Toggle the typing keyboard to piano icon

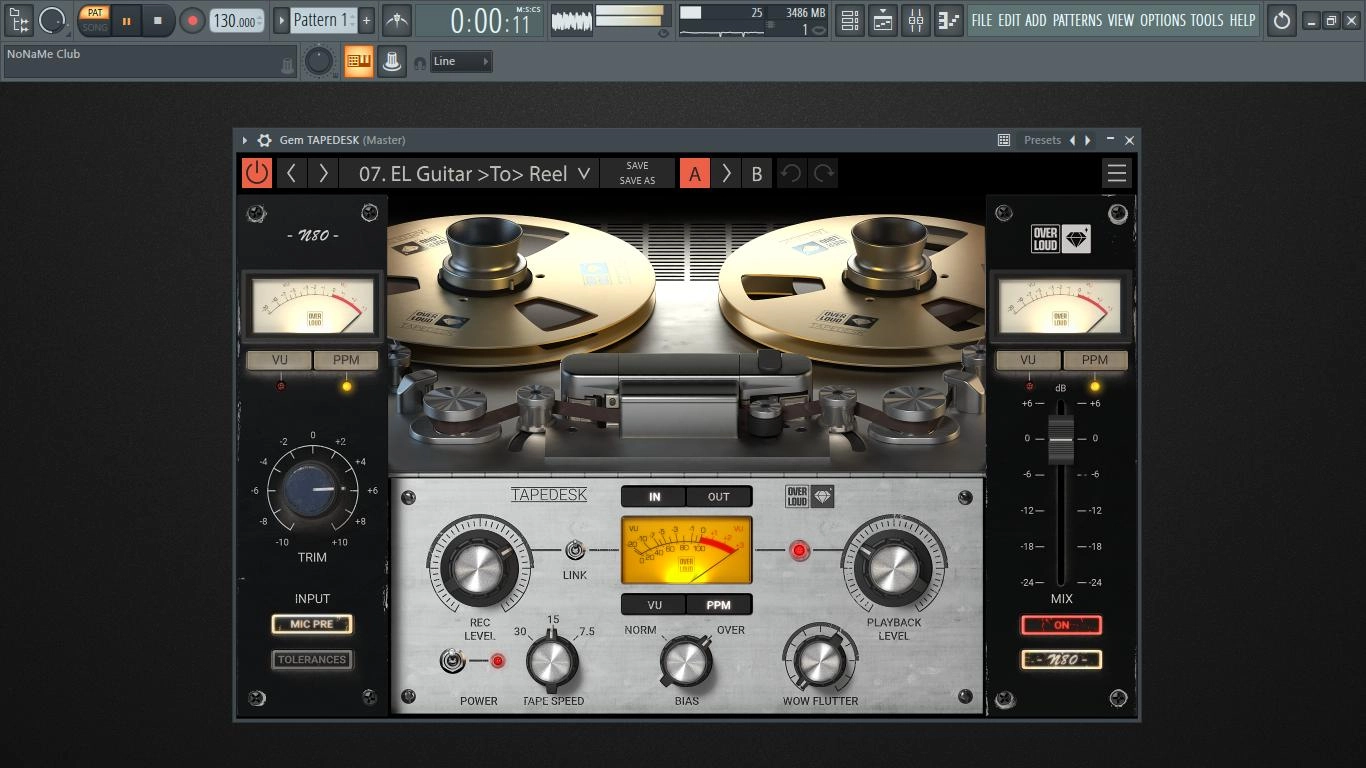pyautogui.click(x=359, y=61)
